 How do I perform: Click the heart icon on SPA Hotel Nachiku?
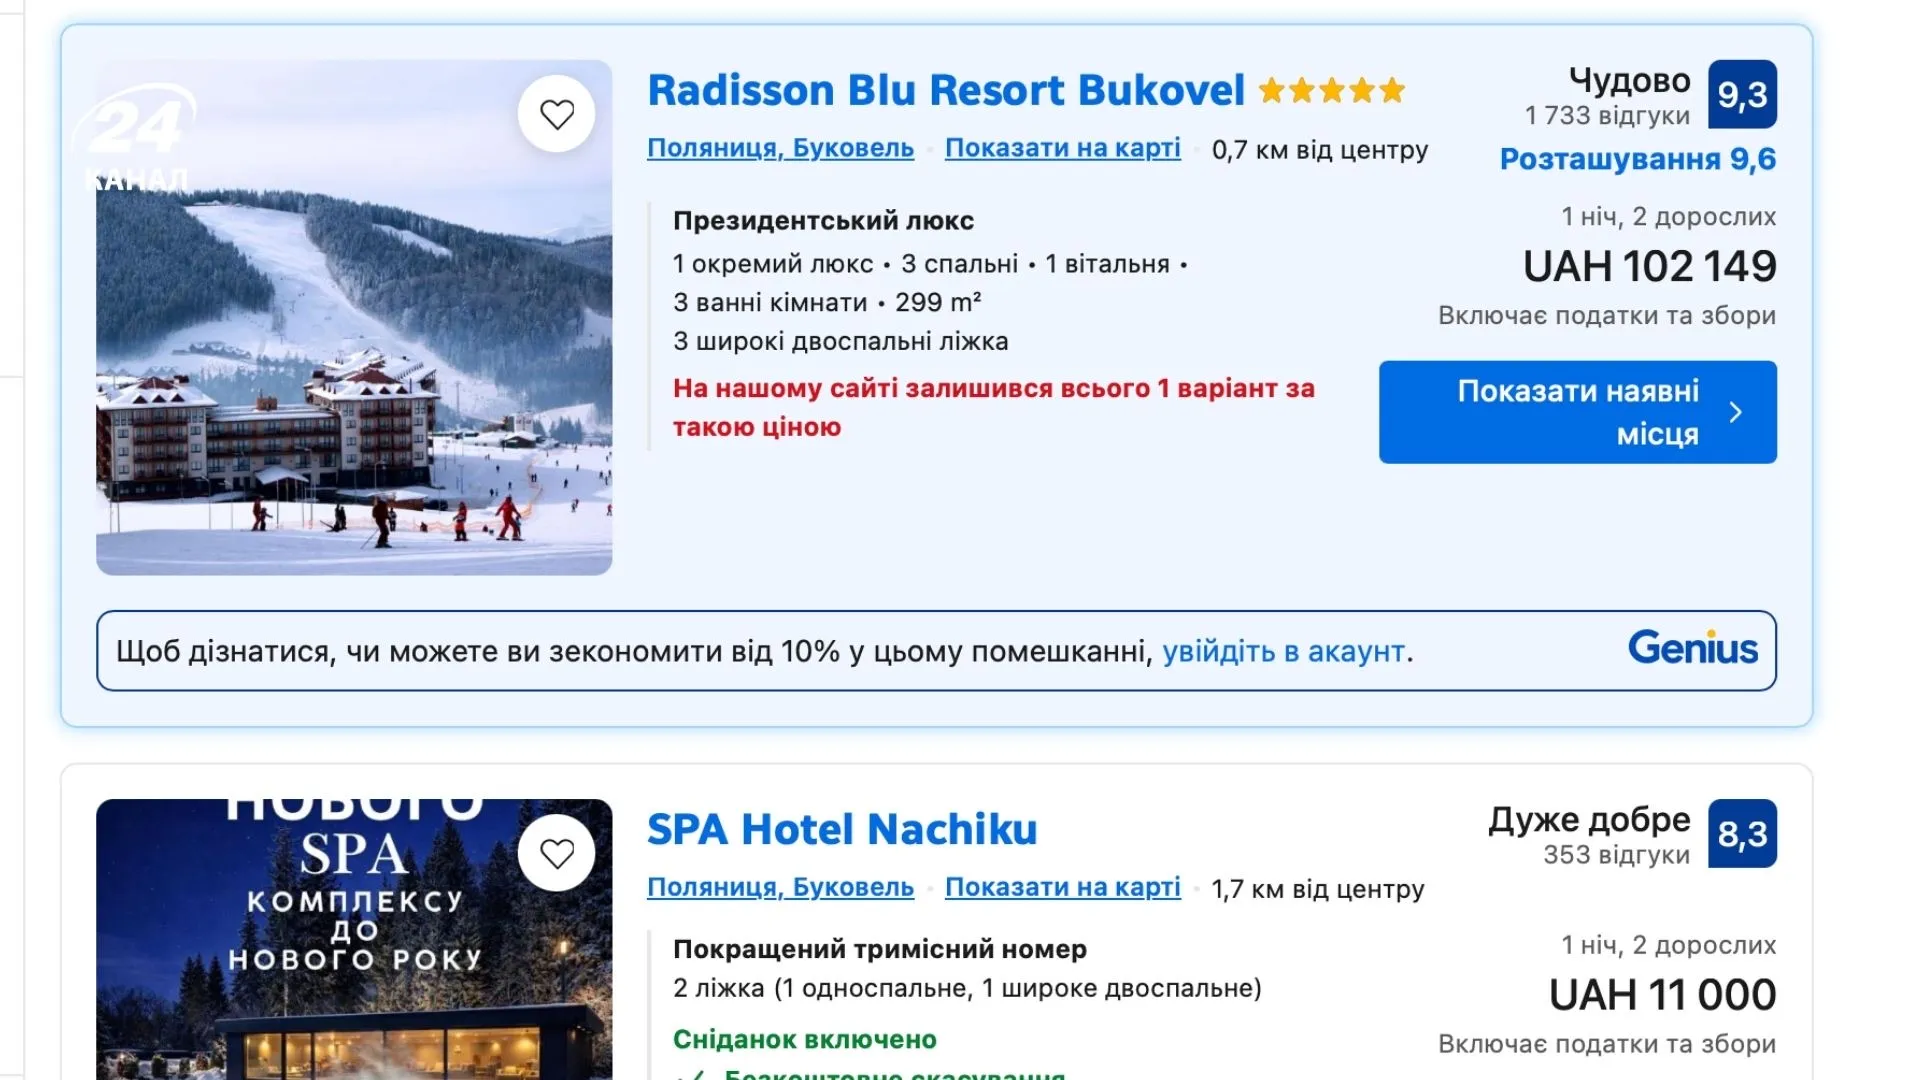(x=557, y=855)
